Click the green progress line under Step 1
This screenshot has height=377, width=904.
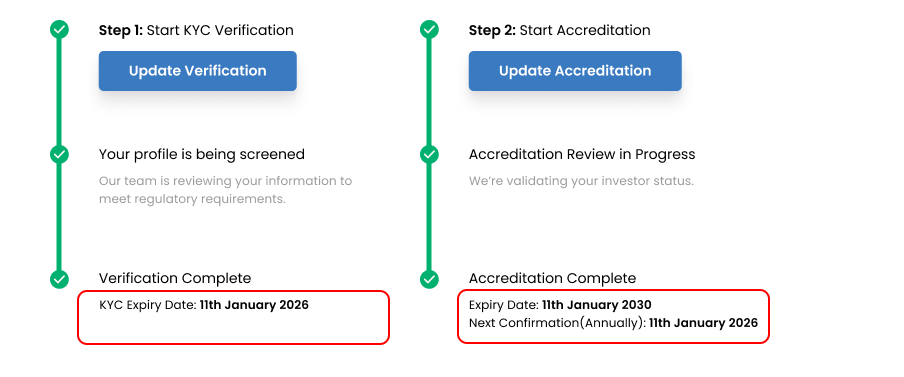[x=59, y=92]
